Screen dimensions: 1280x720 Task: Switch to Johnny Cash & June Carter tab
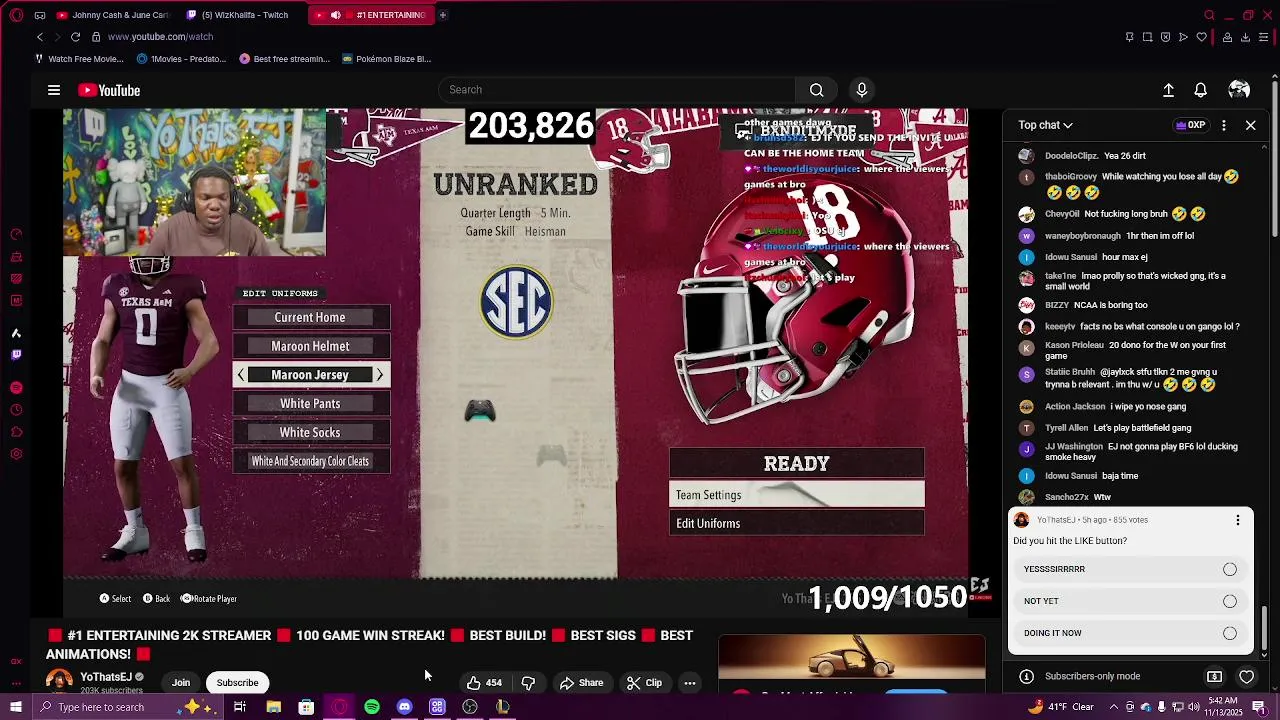point(114,15)
